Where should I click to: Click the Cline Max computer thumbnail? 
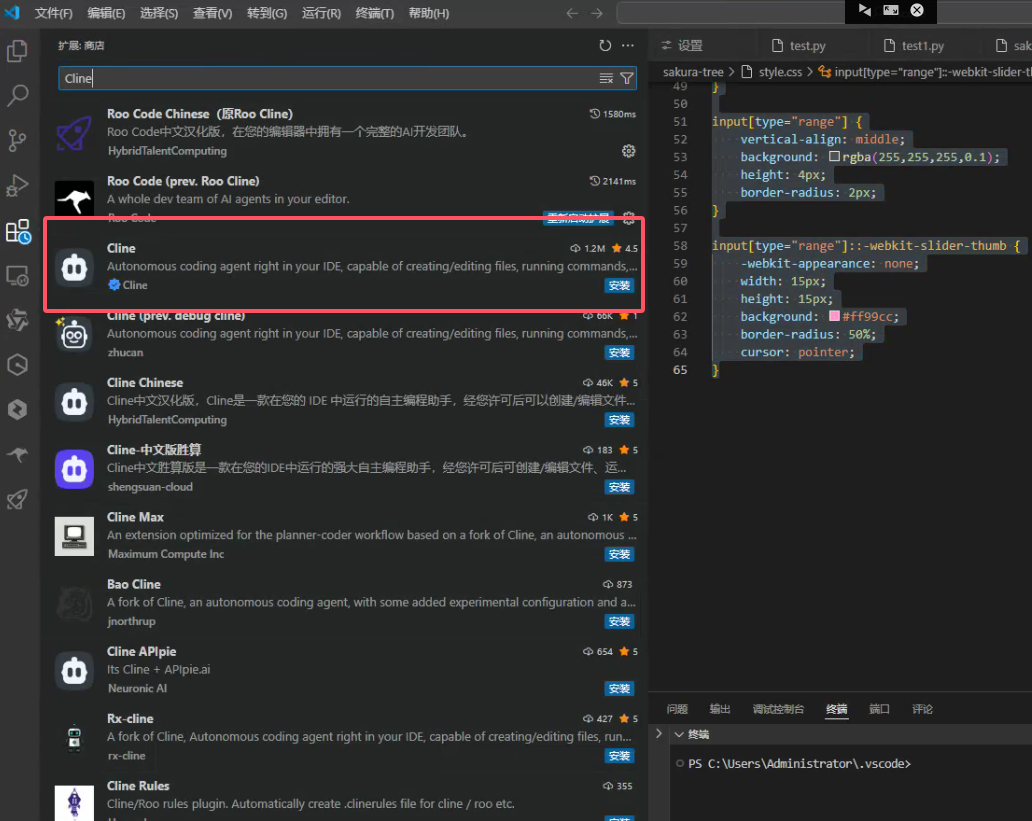tap(74, 536)
